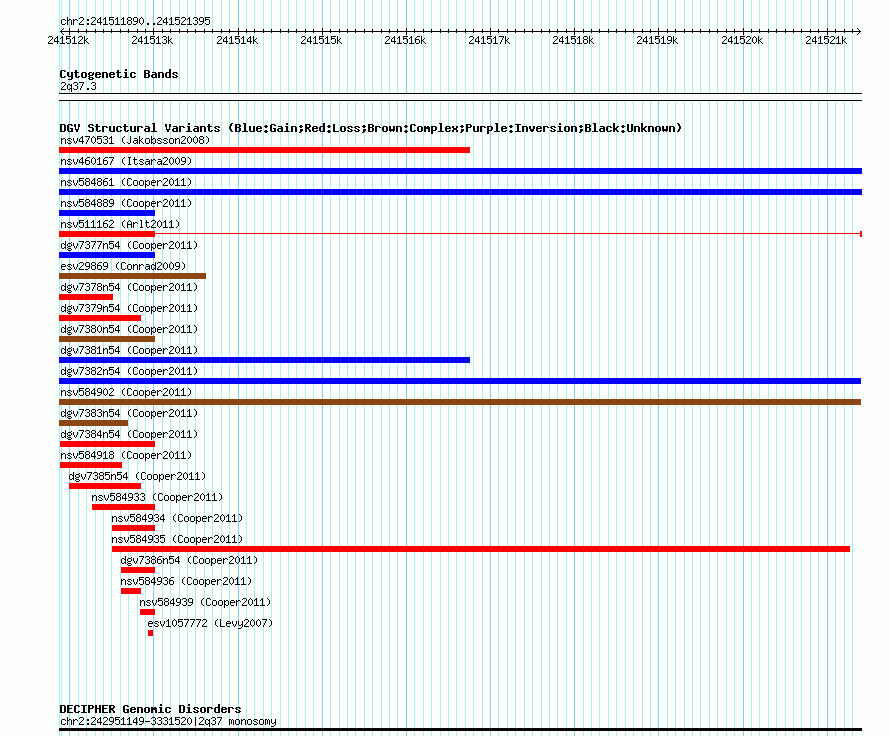Open the 2q37 monosomy DECIPHER entry
The height and width of the screenshot is (736, 890).
pos(168,721)
